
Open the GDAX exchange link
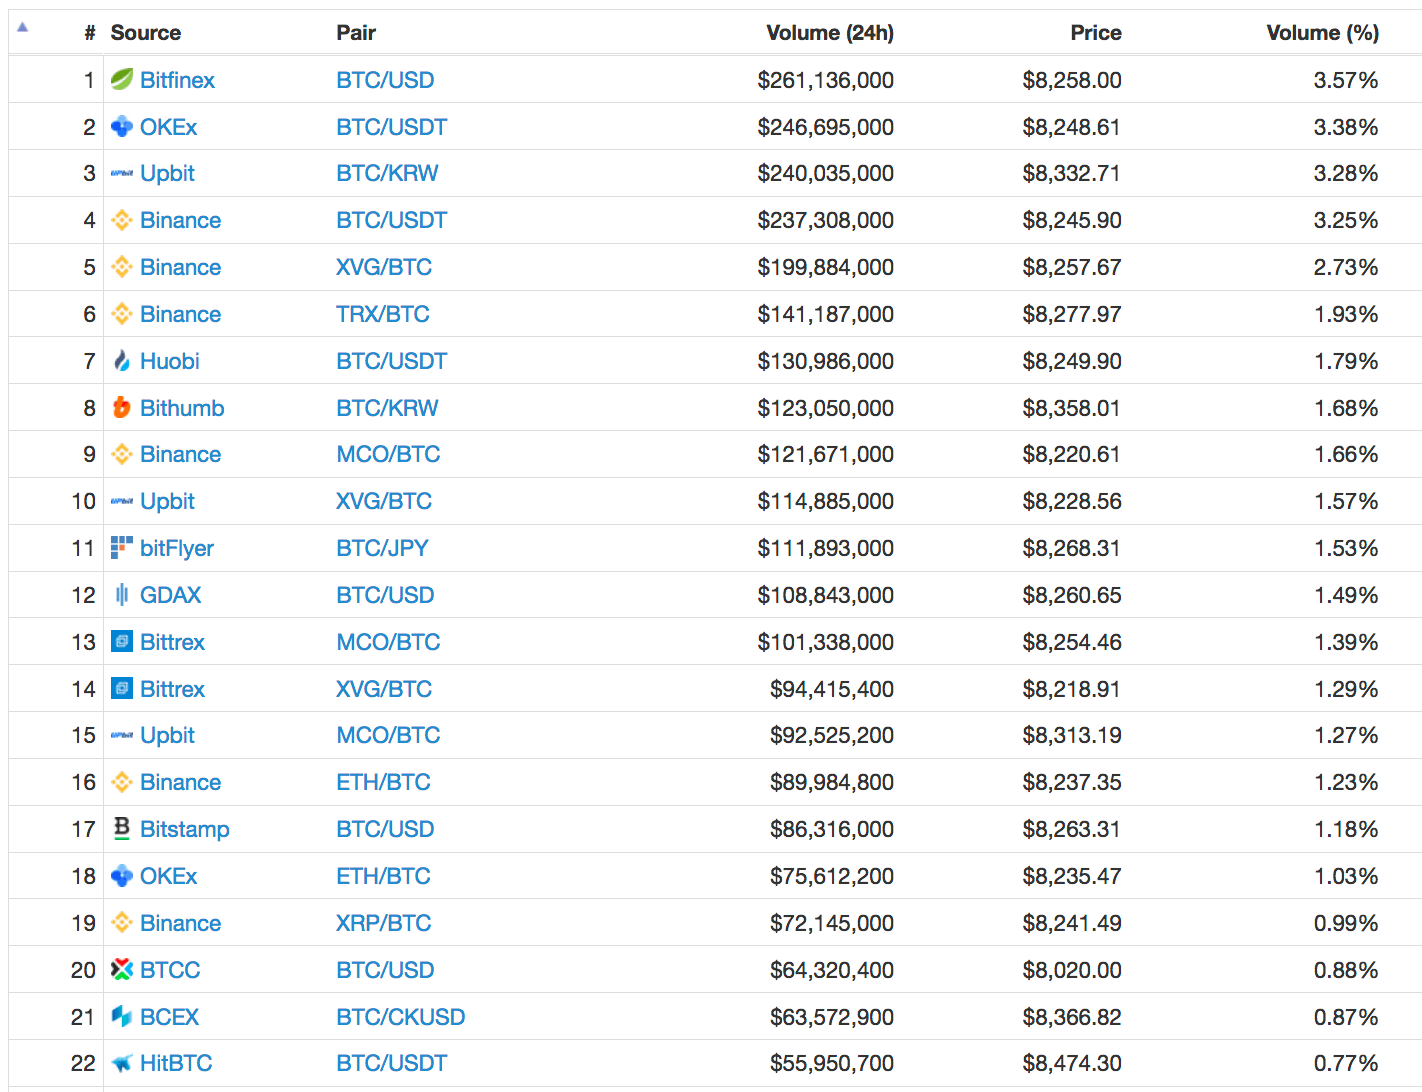click(170, 595)
